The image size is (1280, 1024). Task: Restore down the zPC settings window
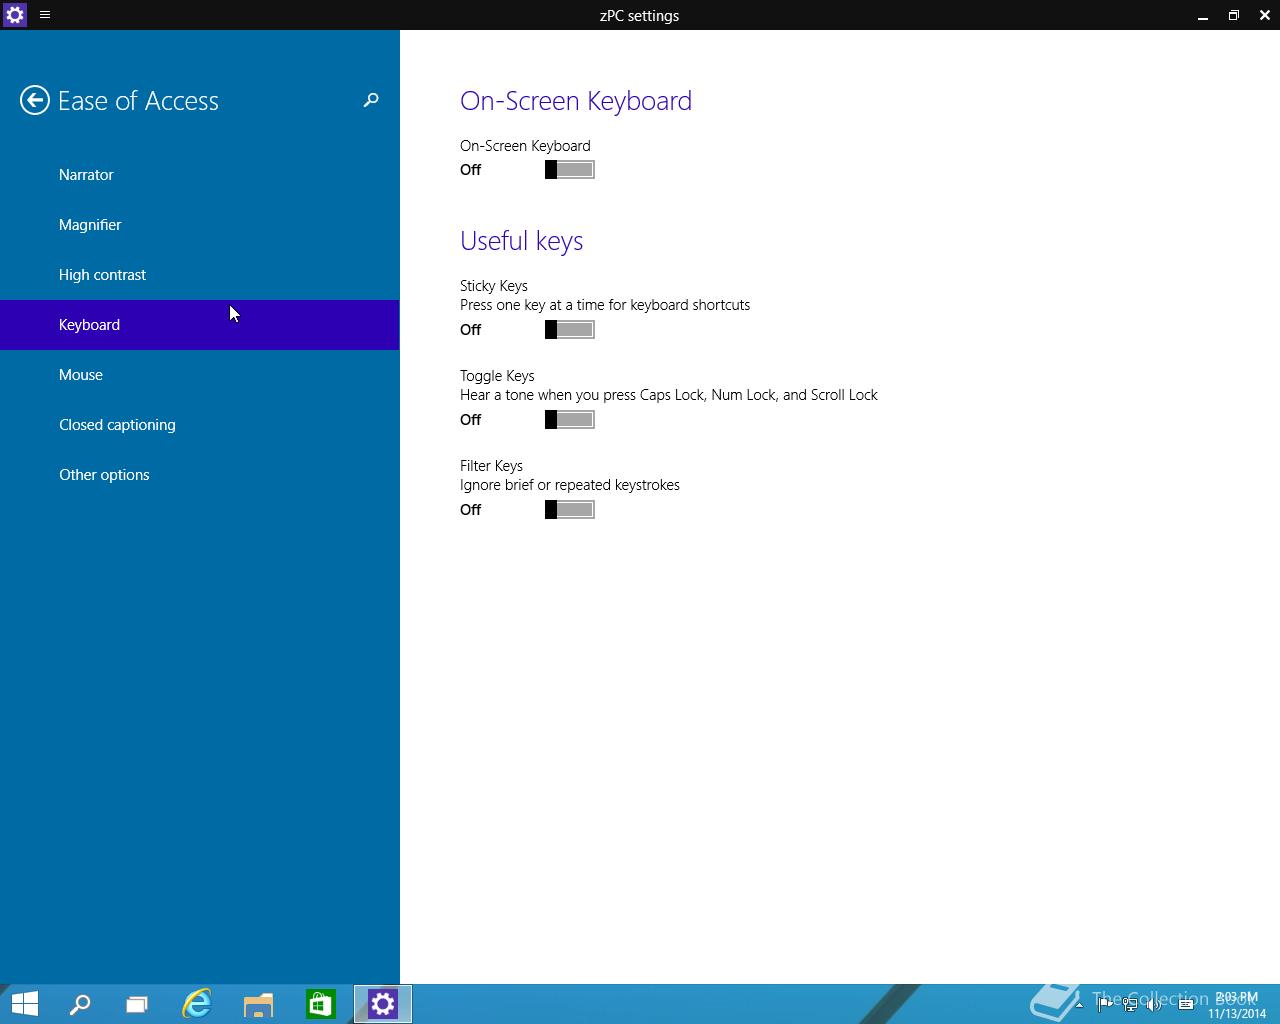coord(1234,15)
